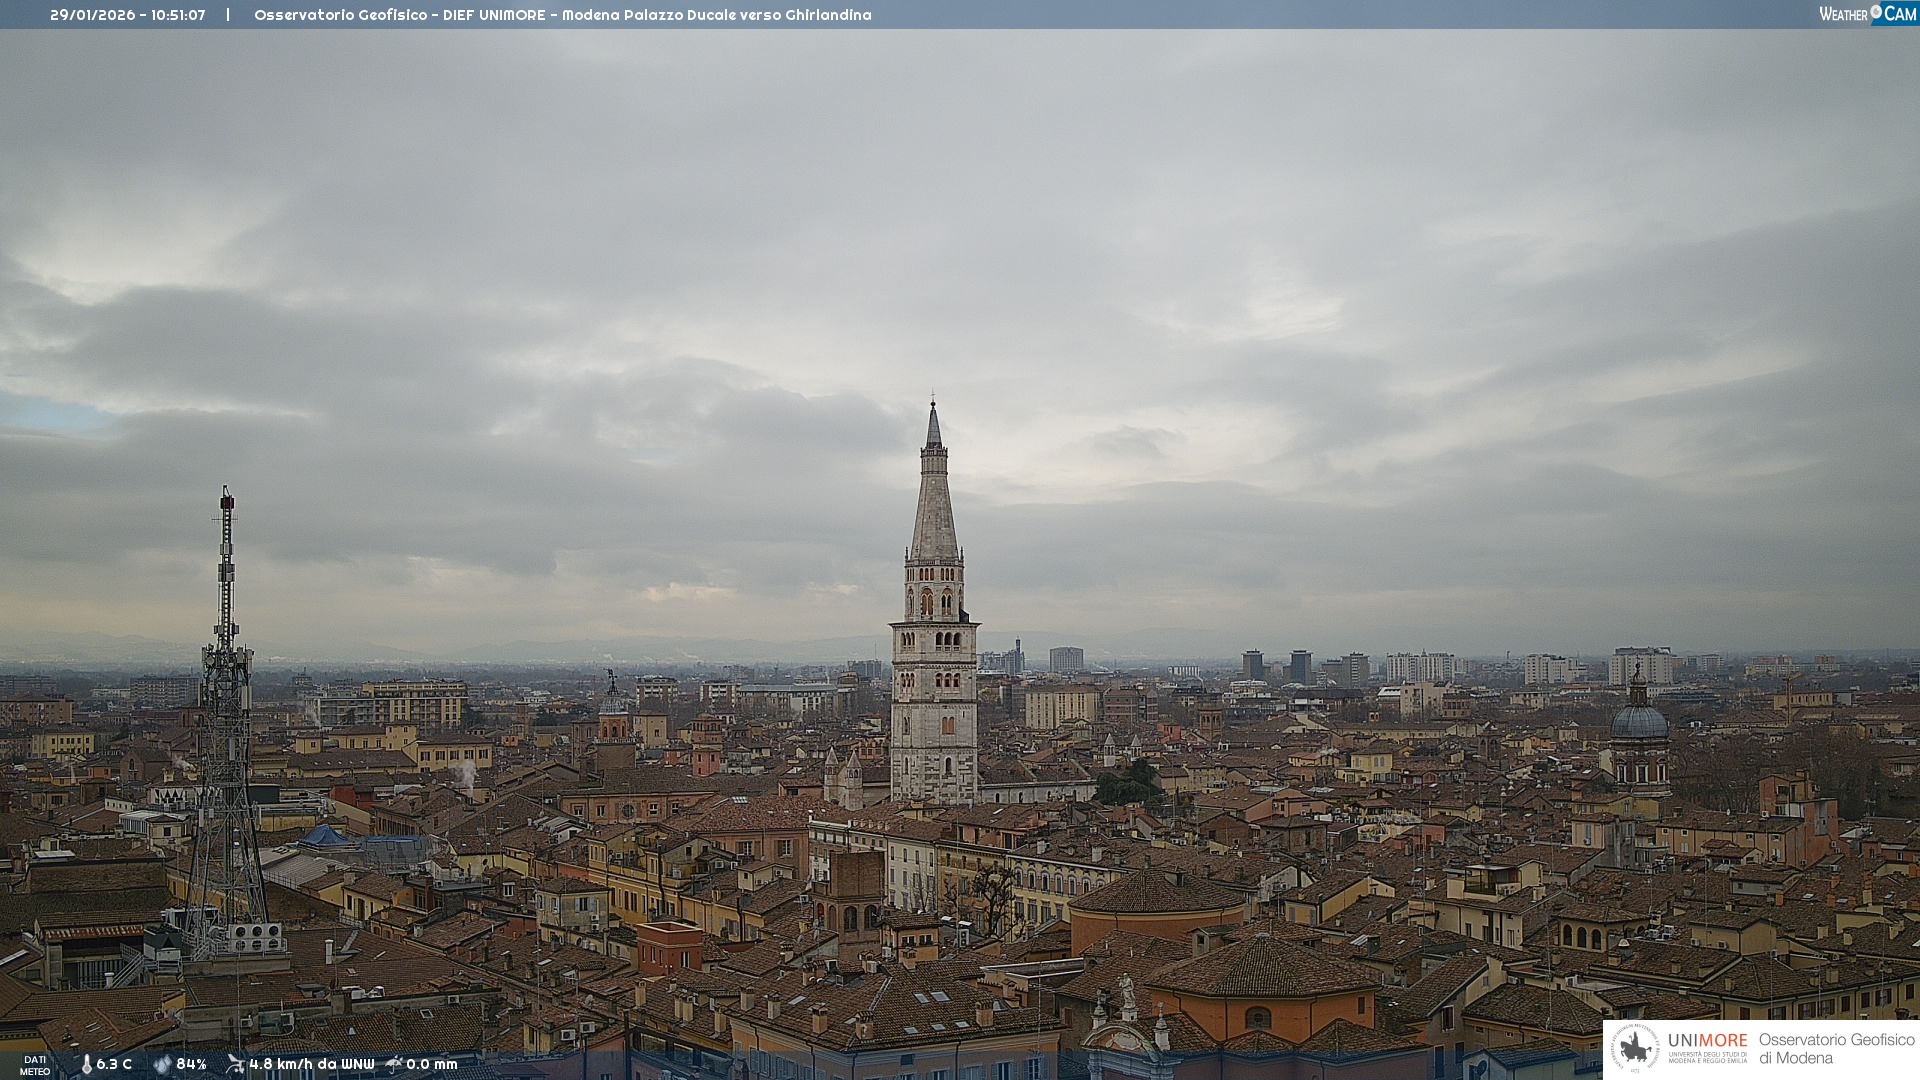
Task: Click the 4.8 km/h da WNW wind reading
Action: point(311,1064)
